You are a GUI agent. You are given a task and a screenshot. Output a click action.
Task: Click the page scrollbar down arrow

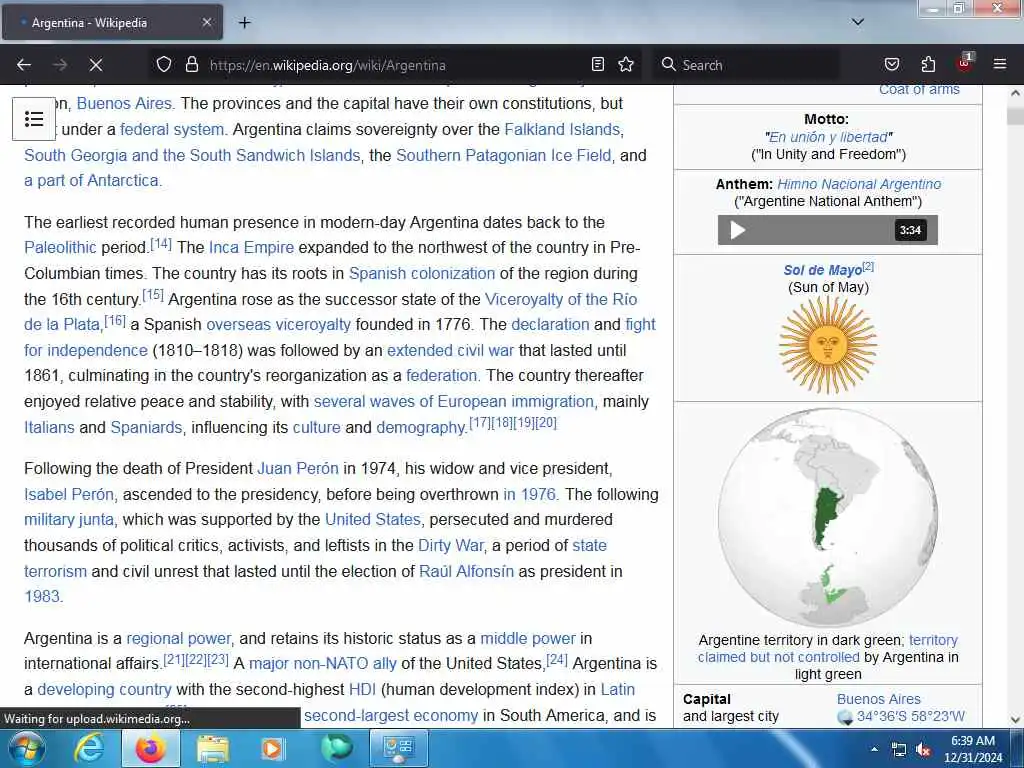pos(1016,720)
